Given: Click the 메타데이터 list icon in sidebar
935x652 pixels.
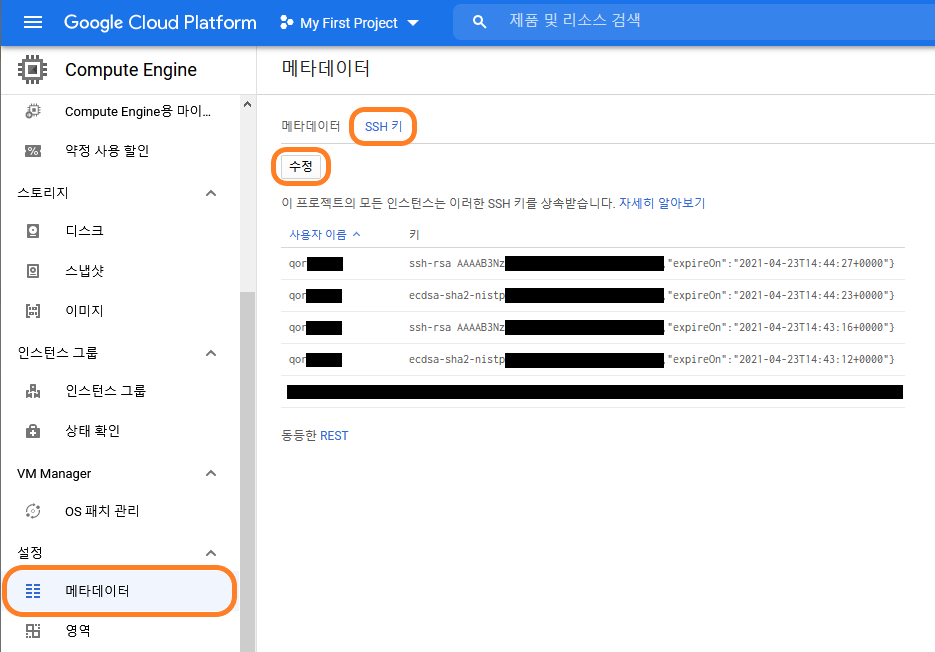Looking at the screenshot, I should 33,591.
